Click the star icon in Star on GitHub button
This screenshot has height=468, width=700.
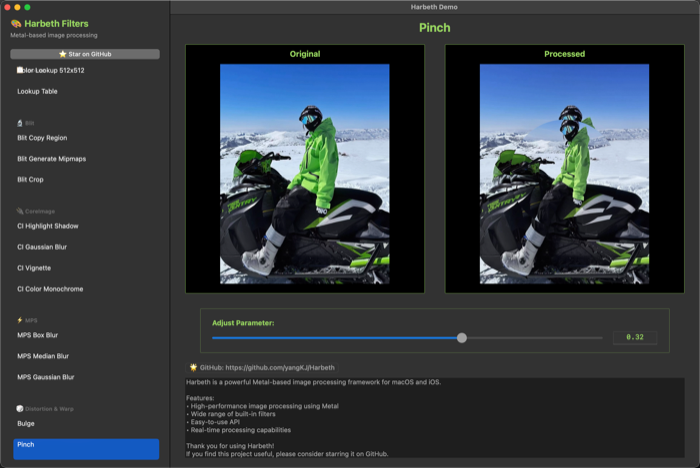[x=62, y=54]
